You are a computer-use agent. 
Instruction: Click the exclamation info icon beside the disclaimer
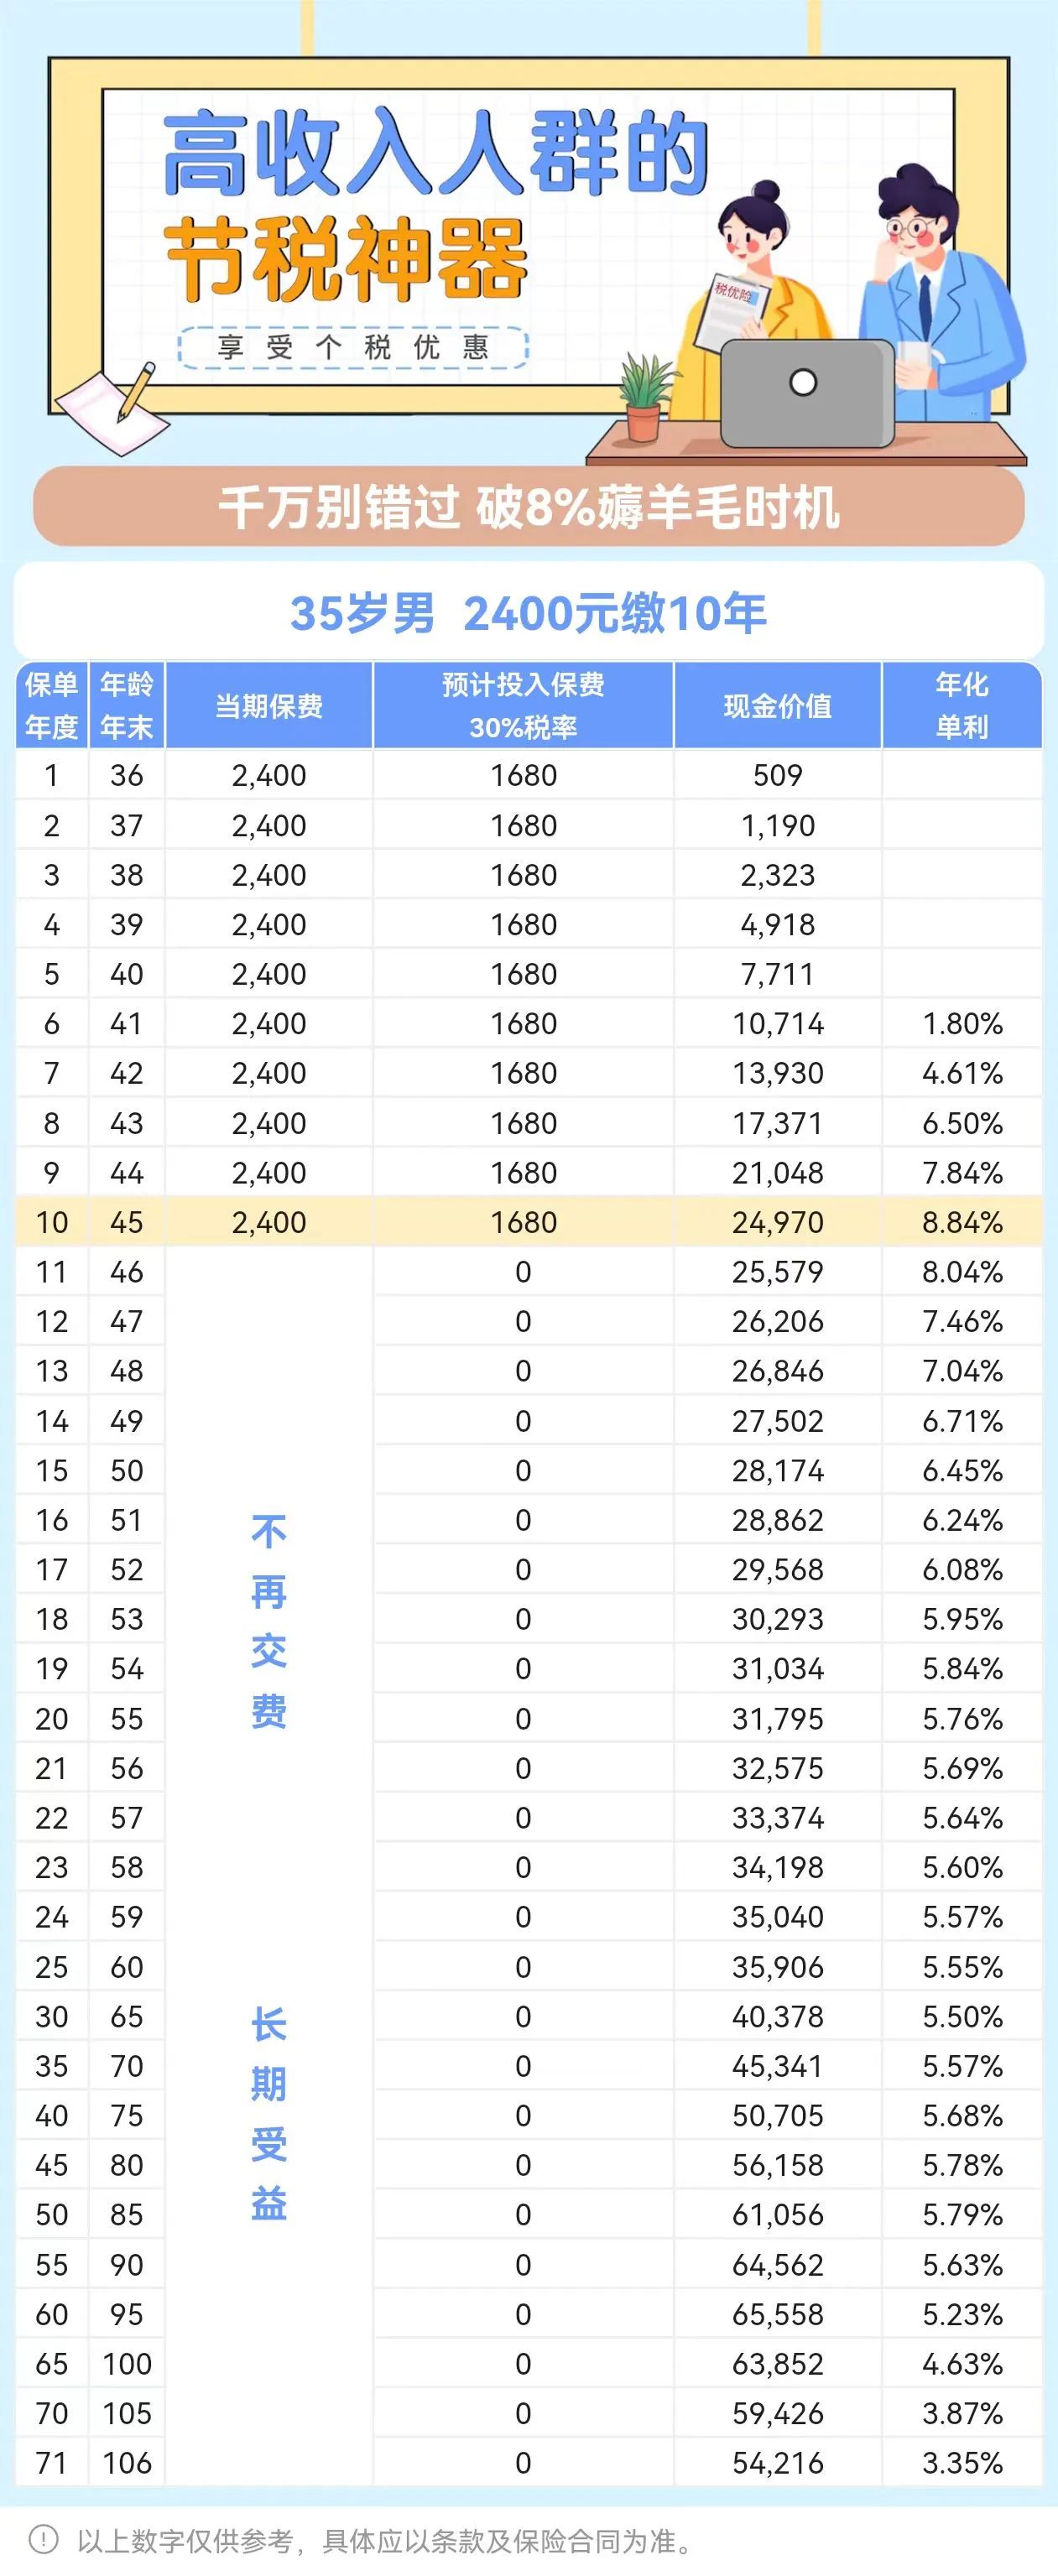[x=43, y=2539]
